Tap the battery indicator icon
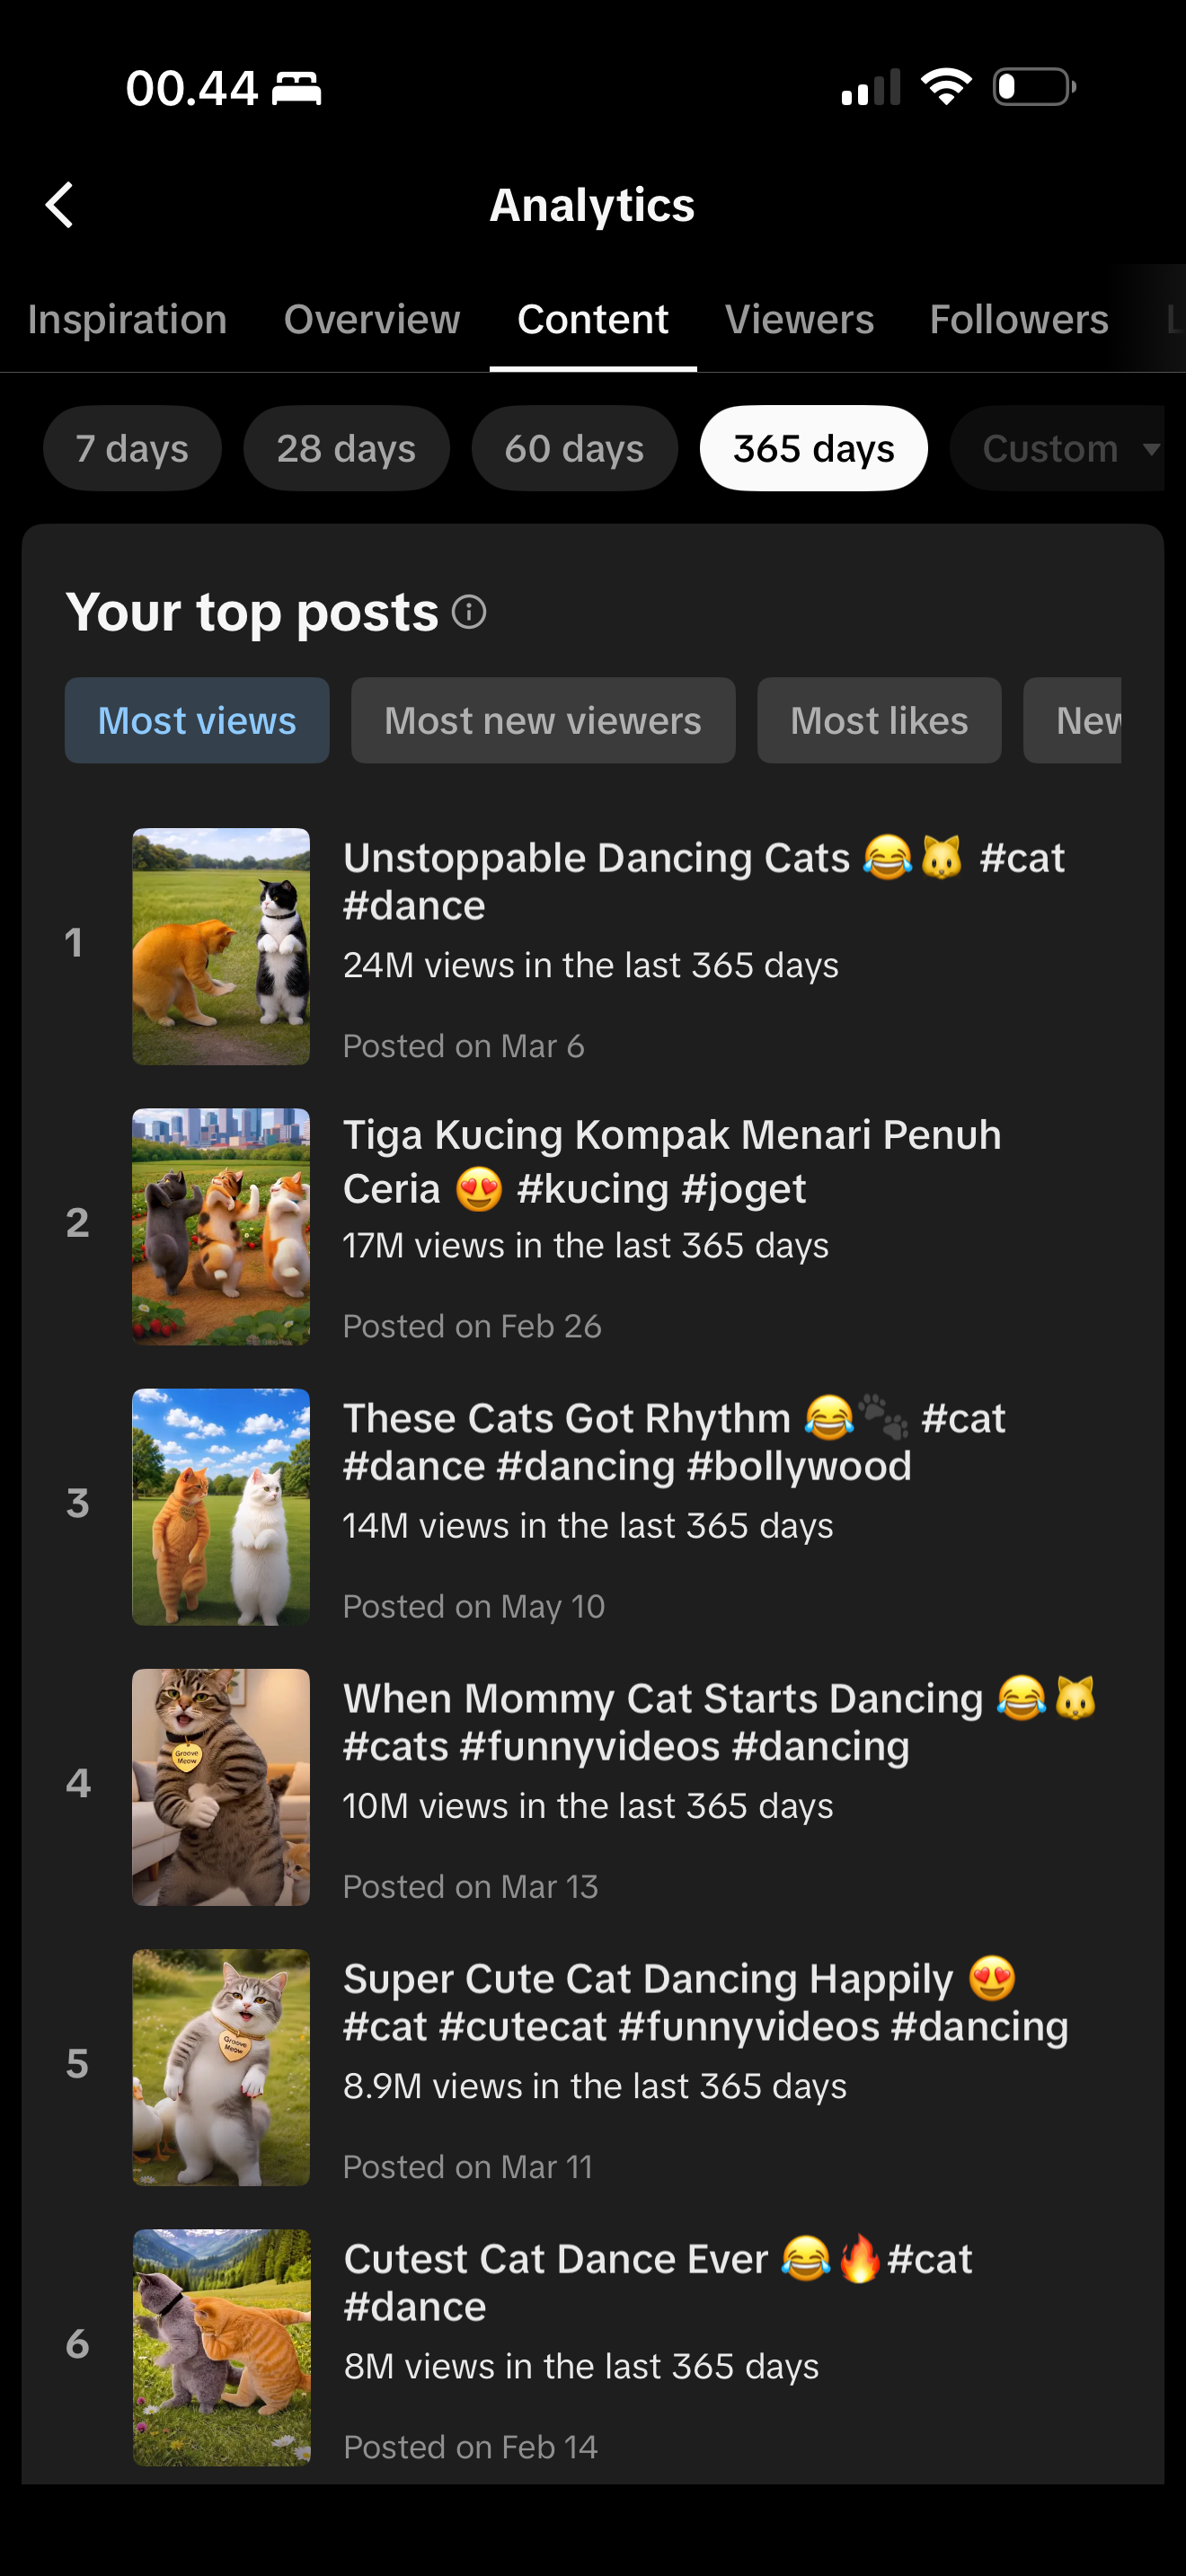Viewport: 1186px width, 2576px height. [1034, 87]
